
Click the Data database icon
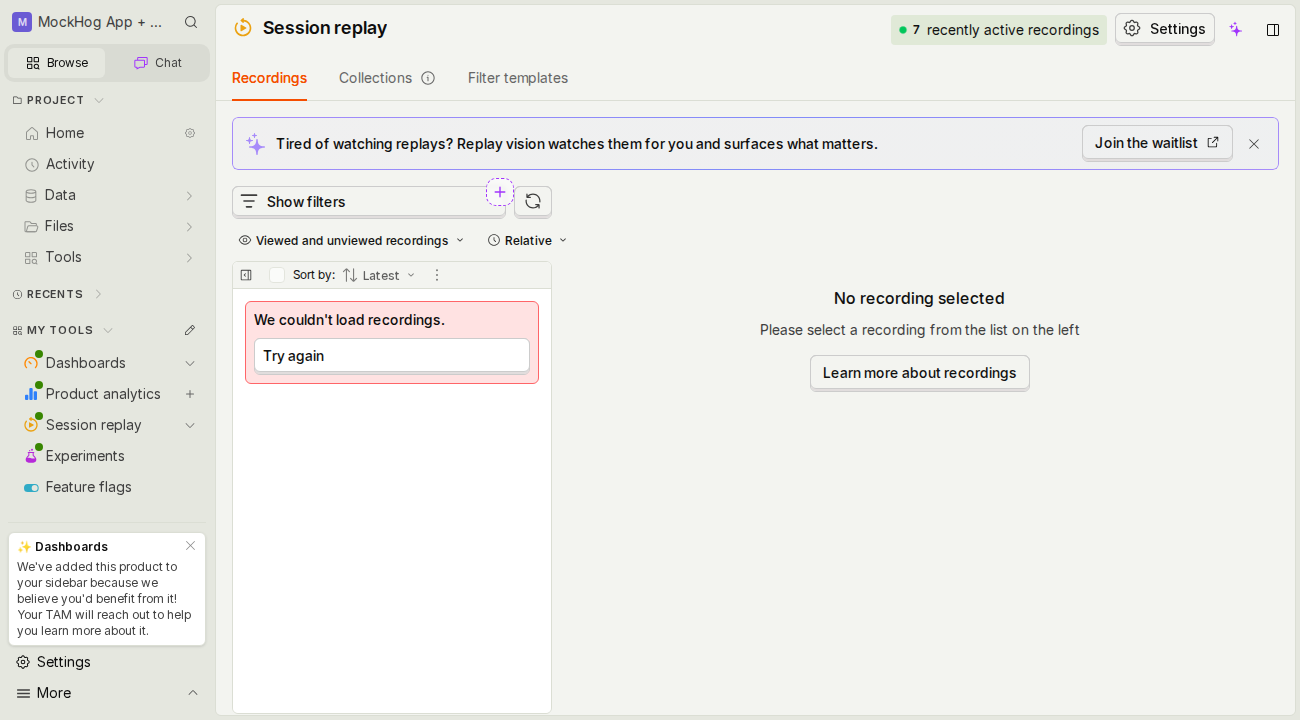click(32, 195)
